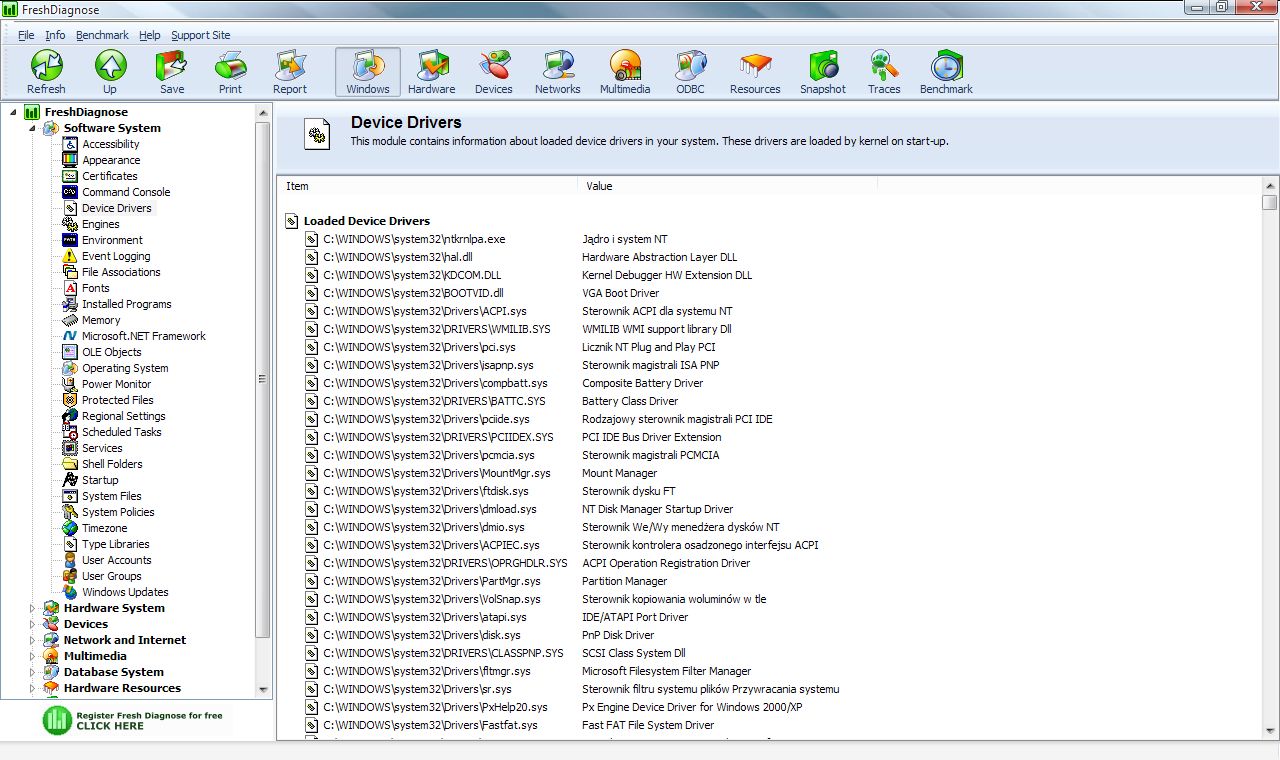Select Installed Programs in the tree

pos(127,304)
